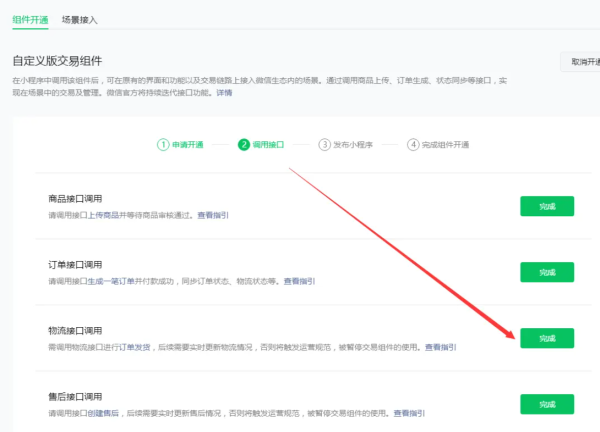
Task: Switch to the 组件开通 tab
Action: [x=29, y=20]
